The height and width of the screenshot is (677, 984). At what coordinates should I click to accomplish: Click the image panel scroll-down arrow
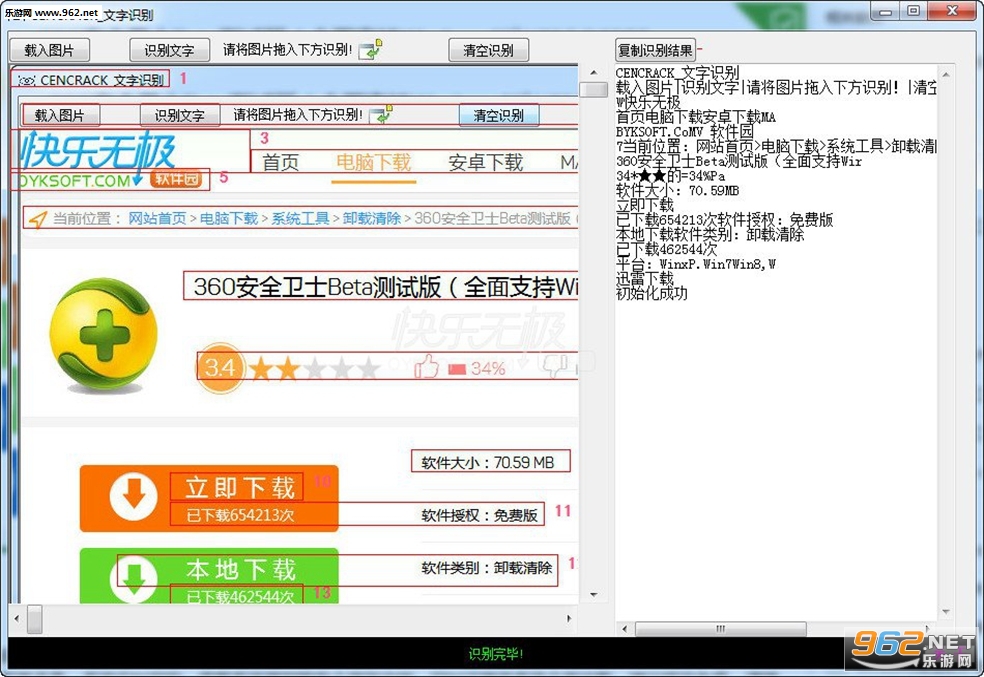point(594,594)
